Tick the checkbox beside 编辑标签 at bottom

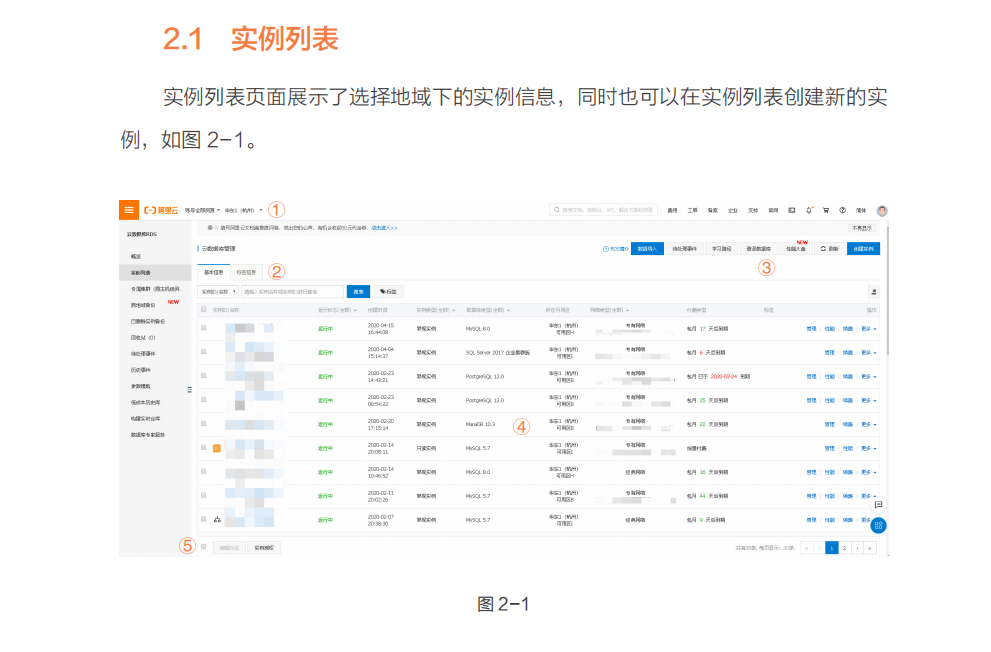point(204,545)
